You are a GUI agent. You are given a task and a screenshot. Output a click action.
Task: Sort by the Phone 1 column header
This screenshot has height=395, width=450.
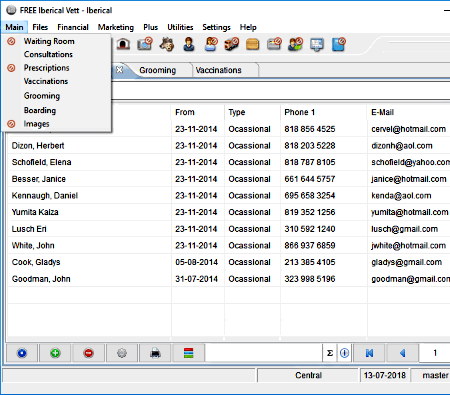pyautogui.click(x=323, y=112)
